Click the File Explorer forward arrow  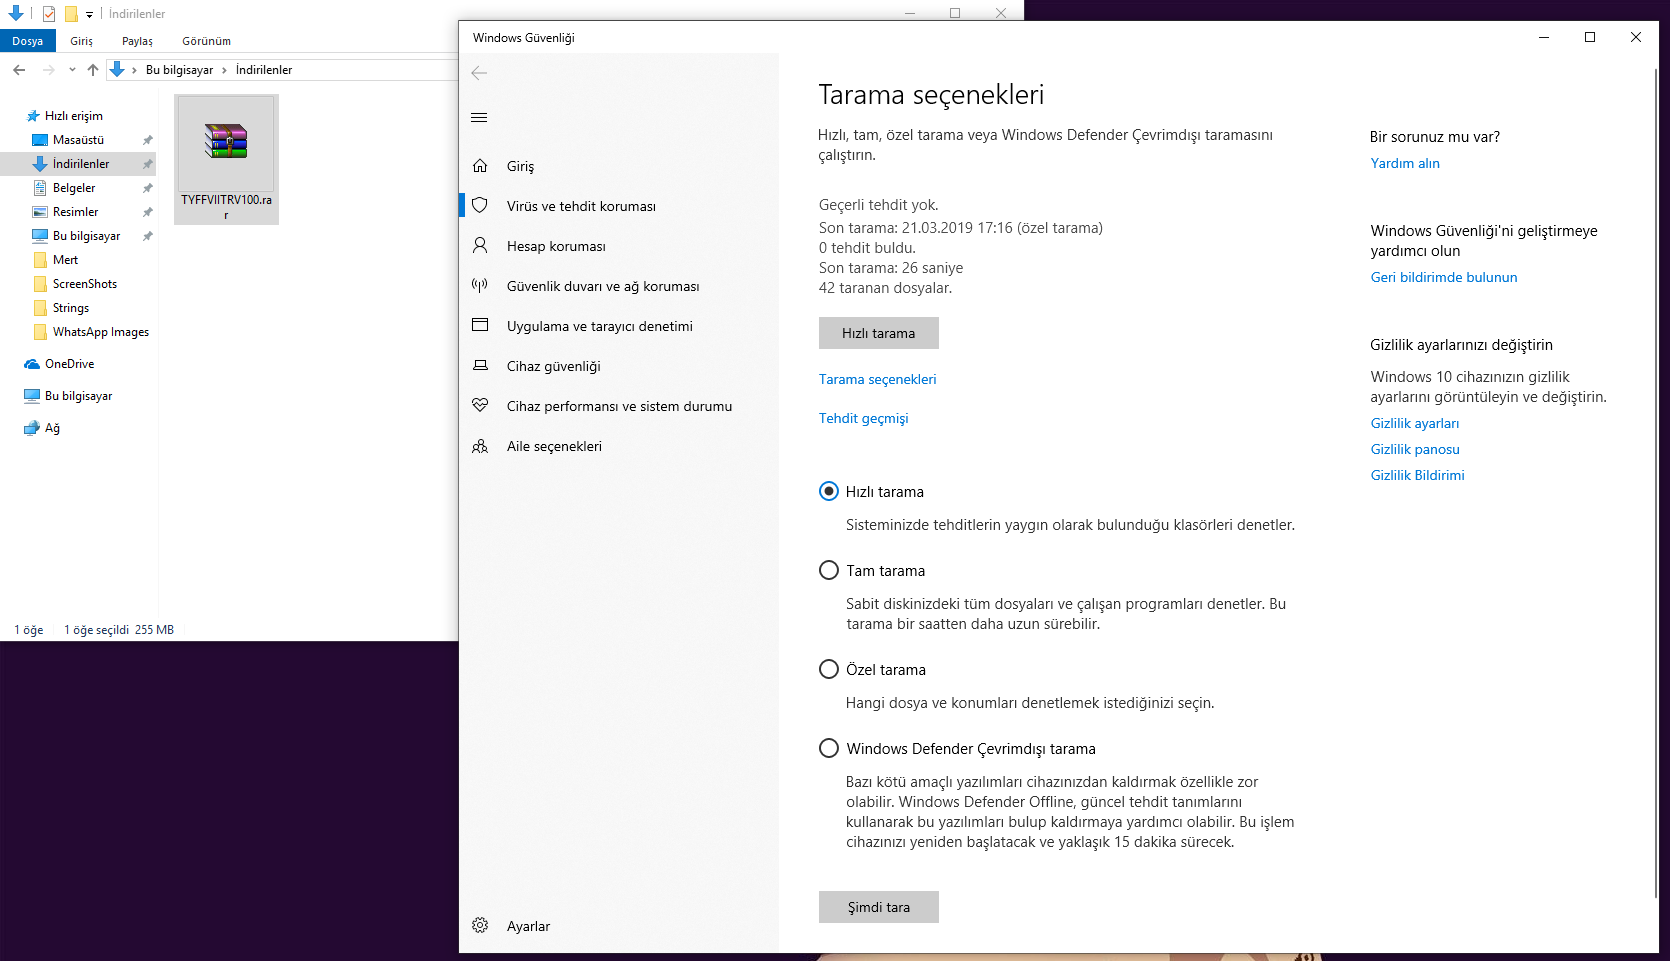point(48,70)
